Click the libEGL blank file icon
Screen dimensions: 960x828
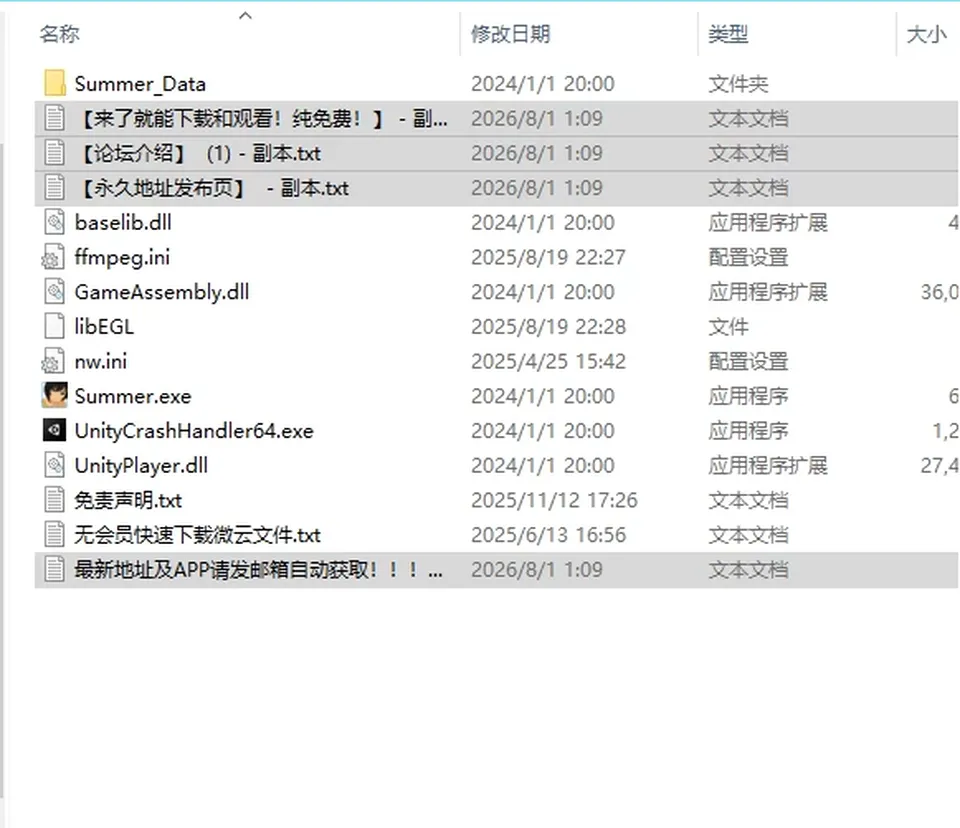(54, 326)
